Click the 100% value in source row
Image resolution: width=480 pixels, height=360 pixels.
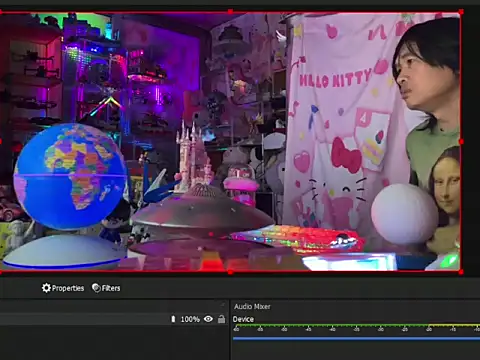point(190,319)
